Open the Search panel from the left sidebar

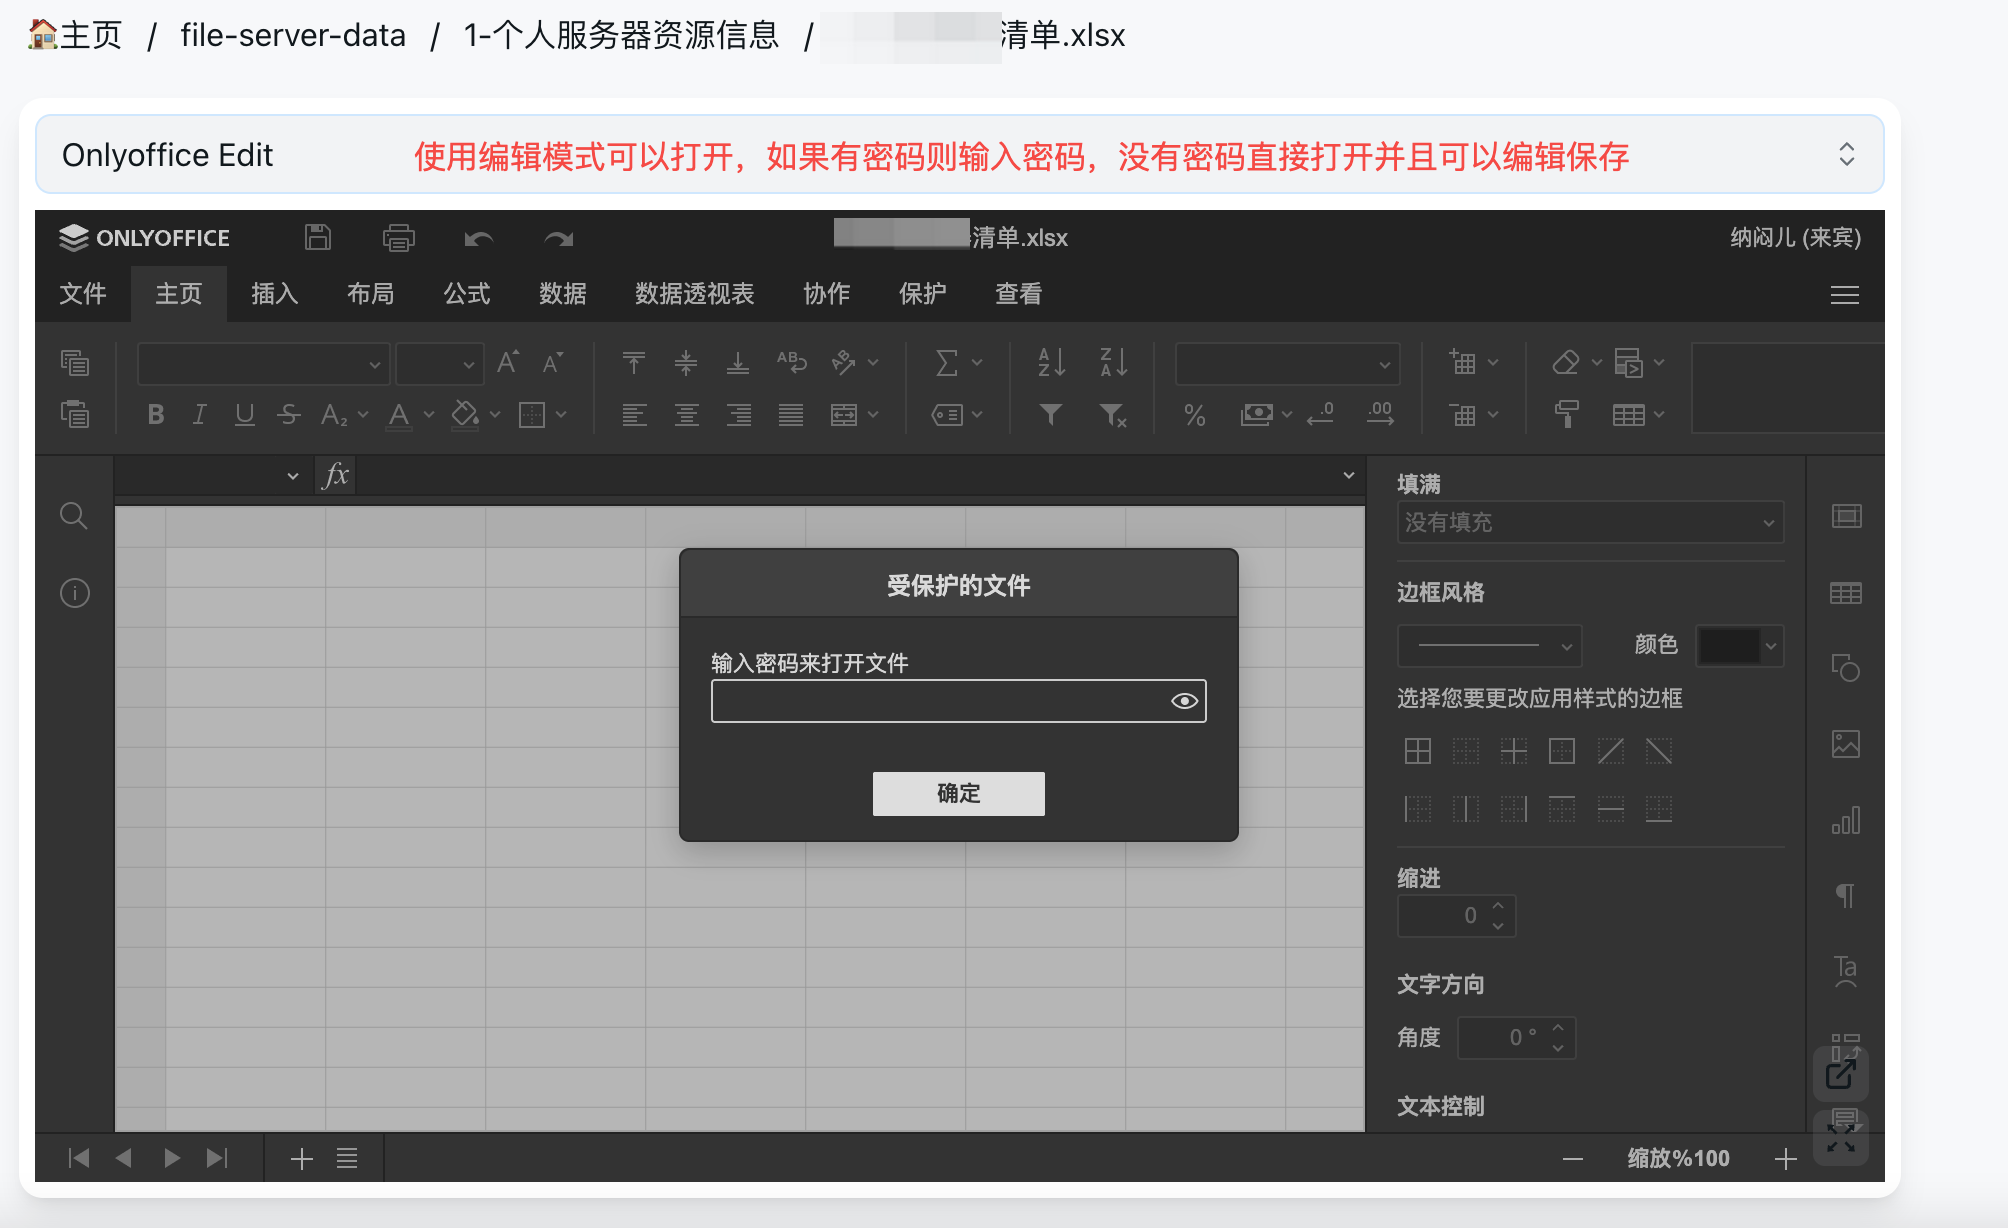point(74,516)
